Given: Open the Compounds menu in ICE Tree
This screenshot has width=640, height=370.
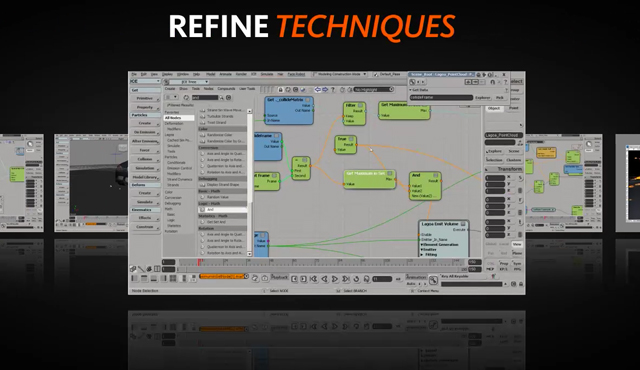Looking at the screenshot, I should [x=226, y=89].
